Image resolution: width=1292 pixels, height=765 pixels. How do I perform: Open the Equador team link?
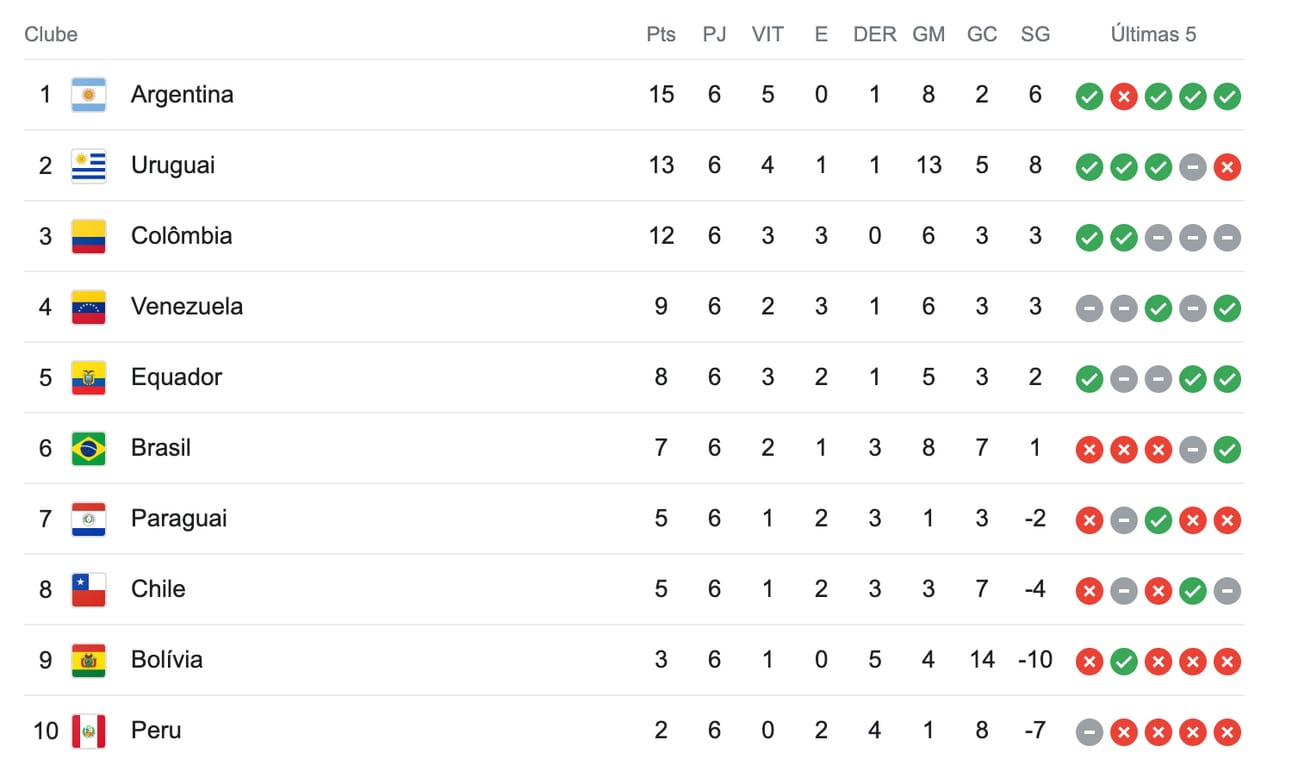176,377
